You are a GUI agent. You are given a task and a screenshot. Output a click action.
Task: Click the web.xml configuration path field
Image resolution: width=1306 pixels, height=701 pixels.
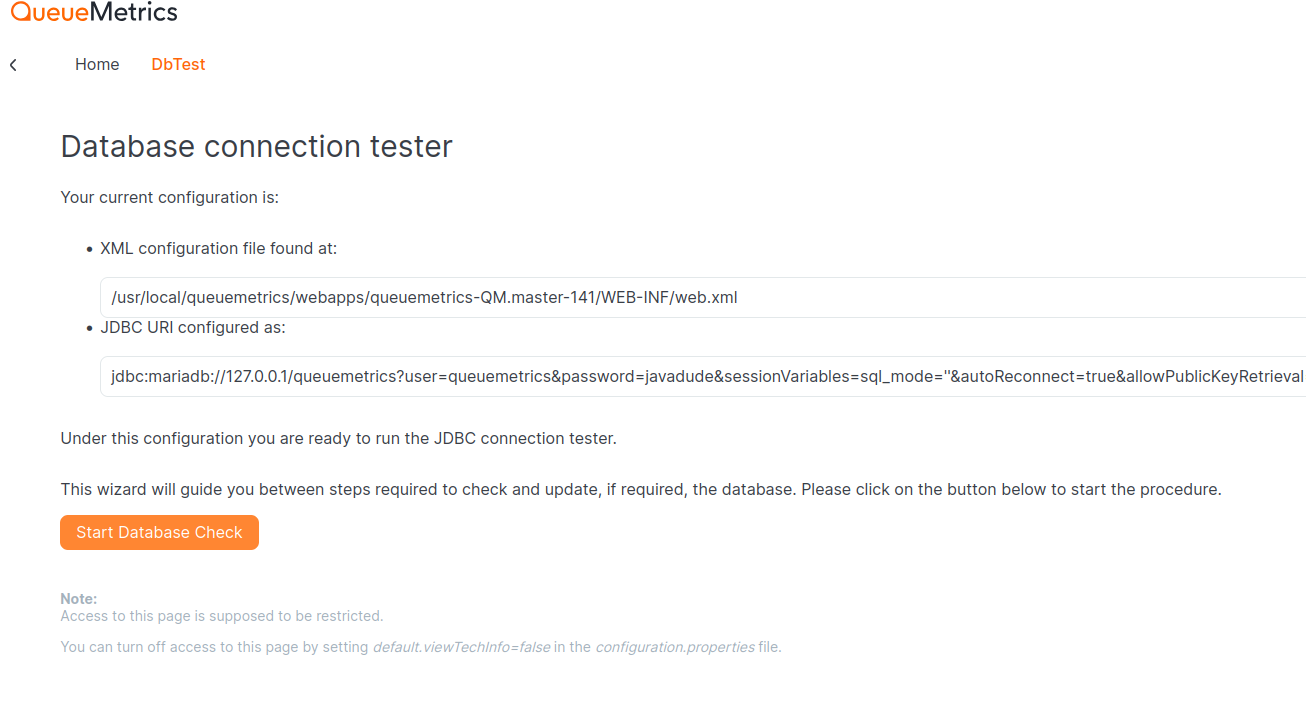[x=700, y=297]
